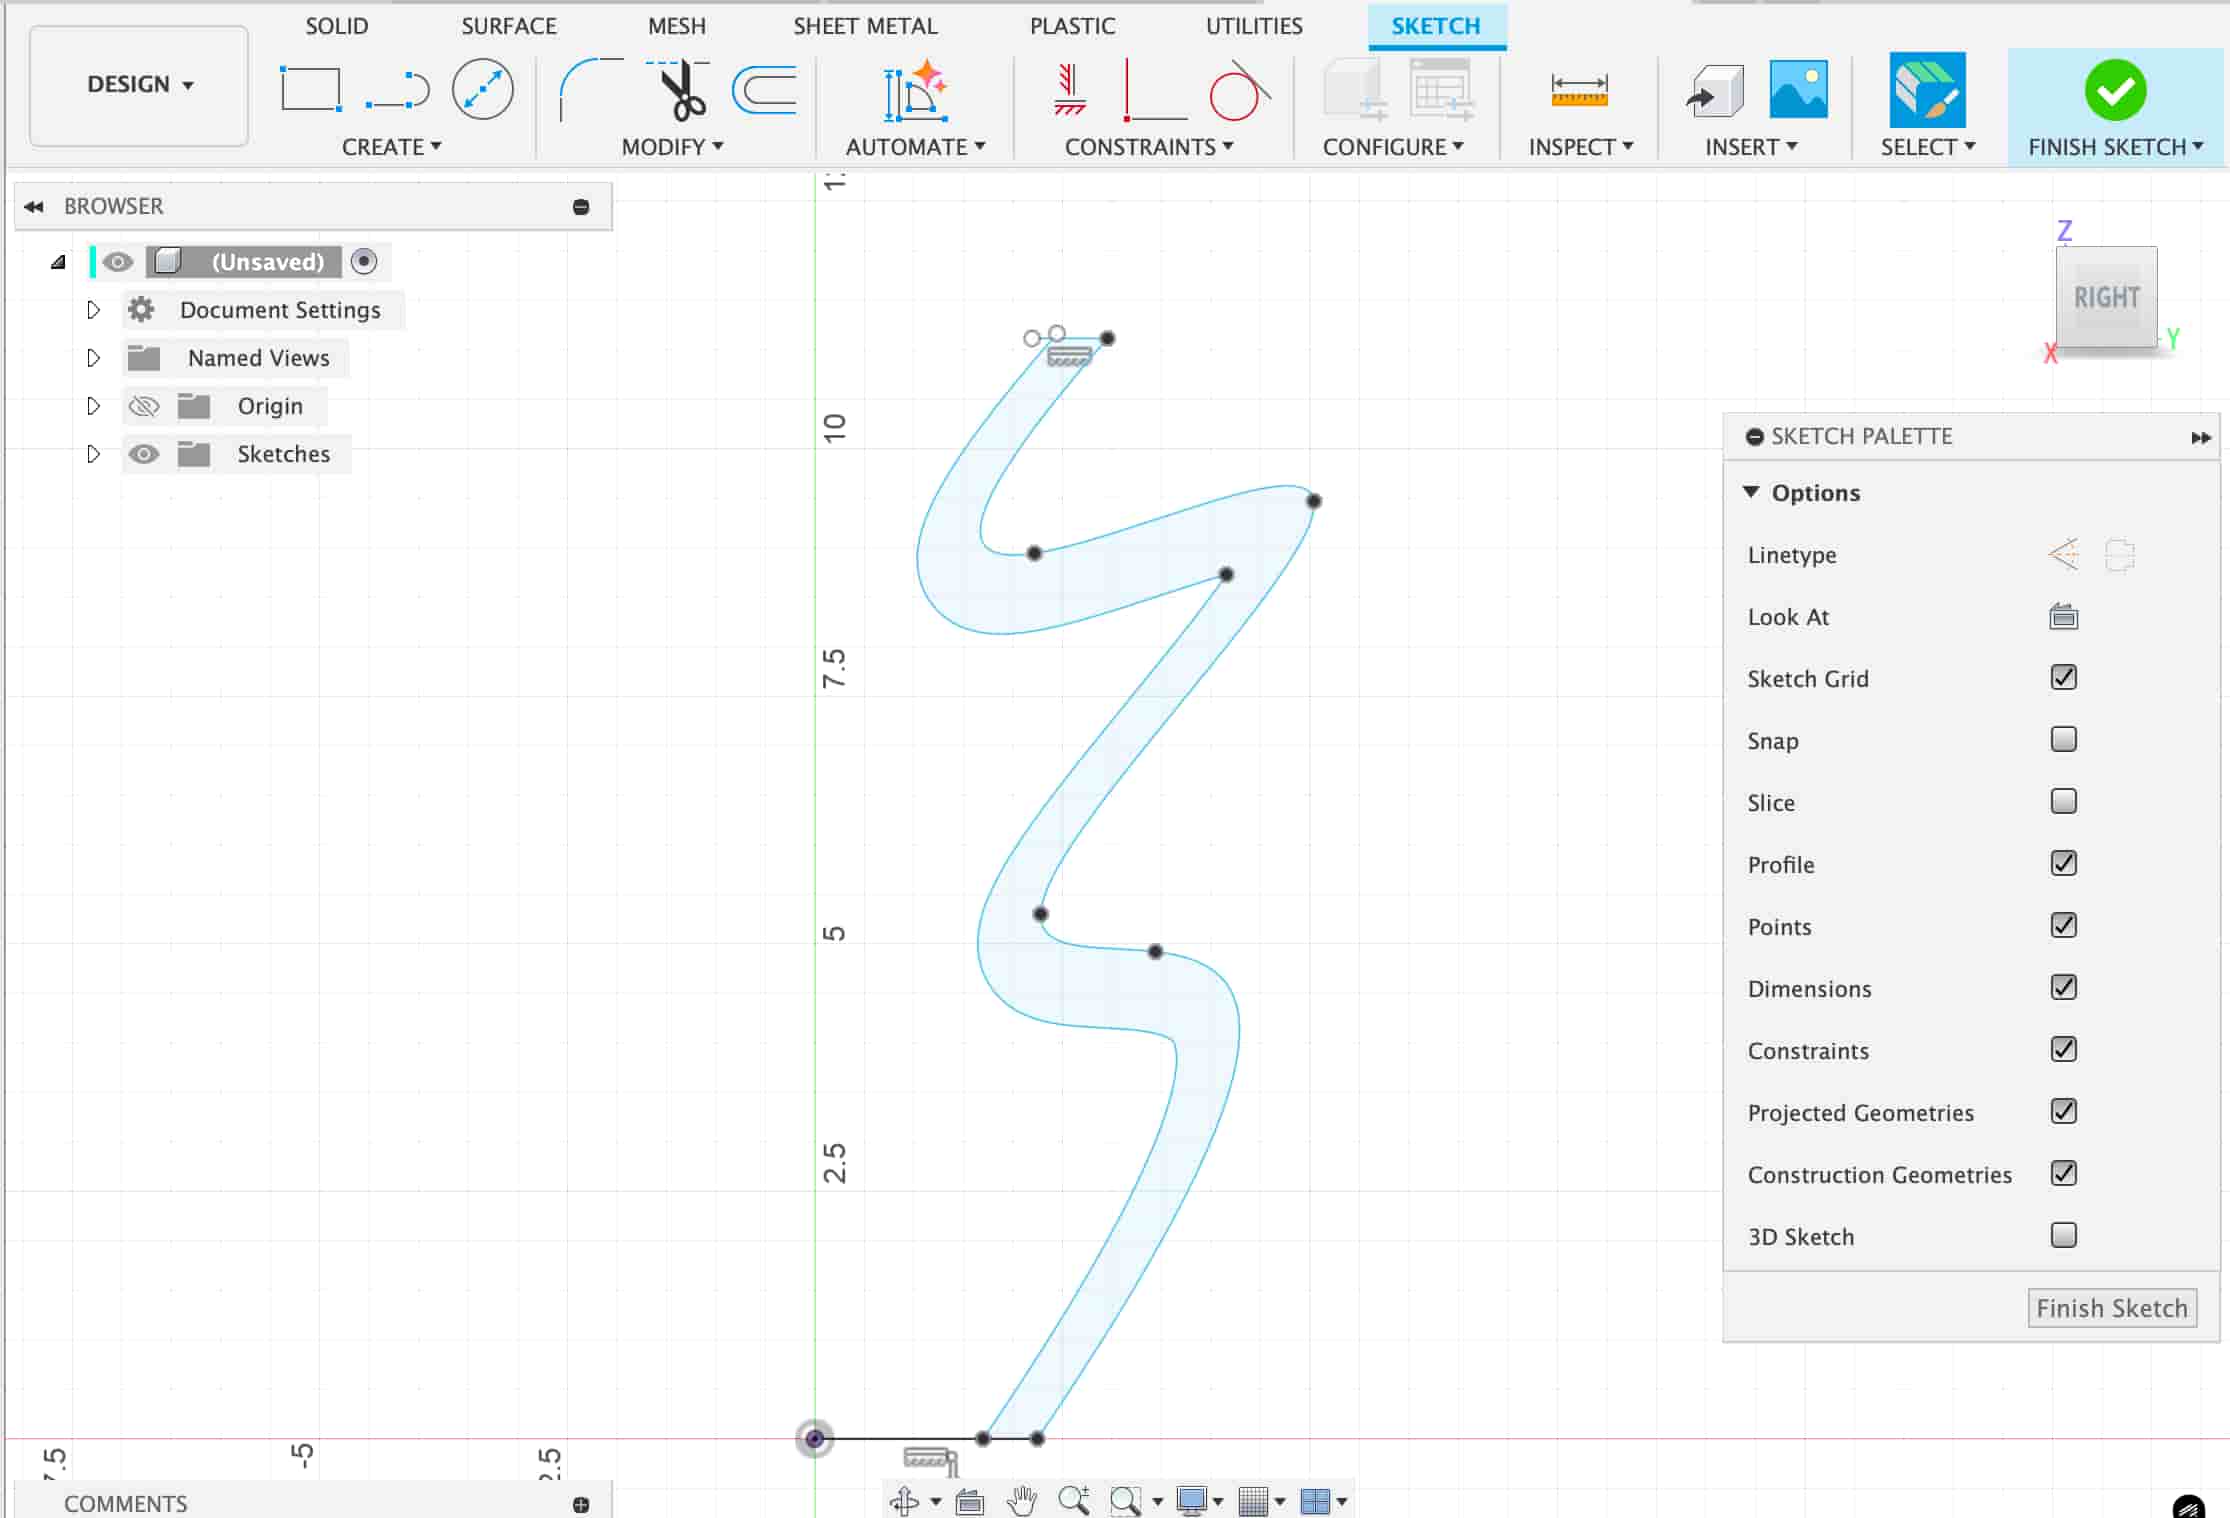The image size is (2230, 1518).
Task: Toggle the Points checkbox
Action: pos(2063,925)
